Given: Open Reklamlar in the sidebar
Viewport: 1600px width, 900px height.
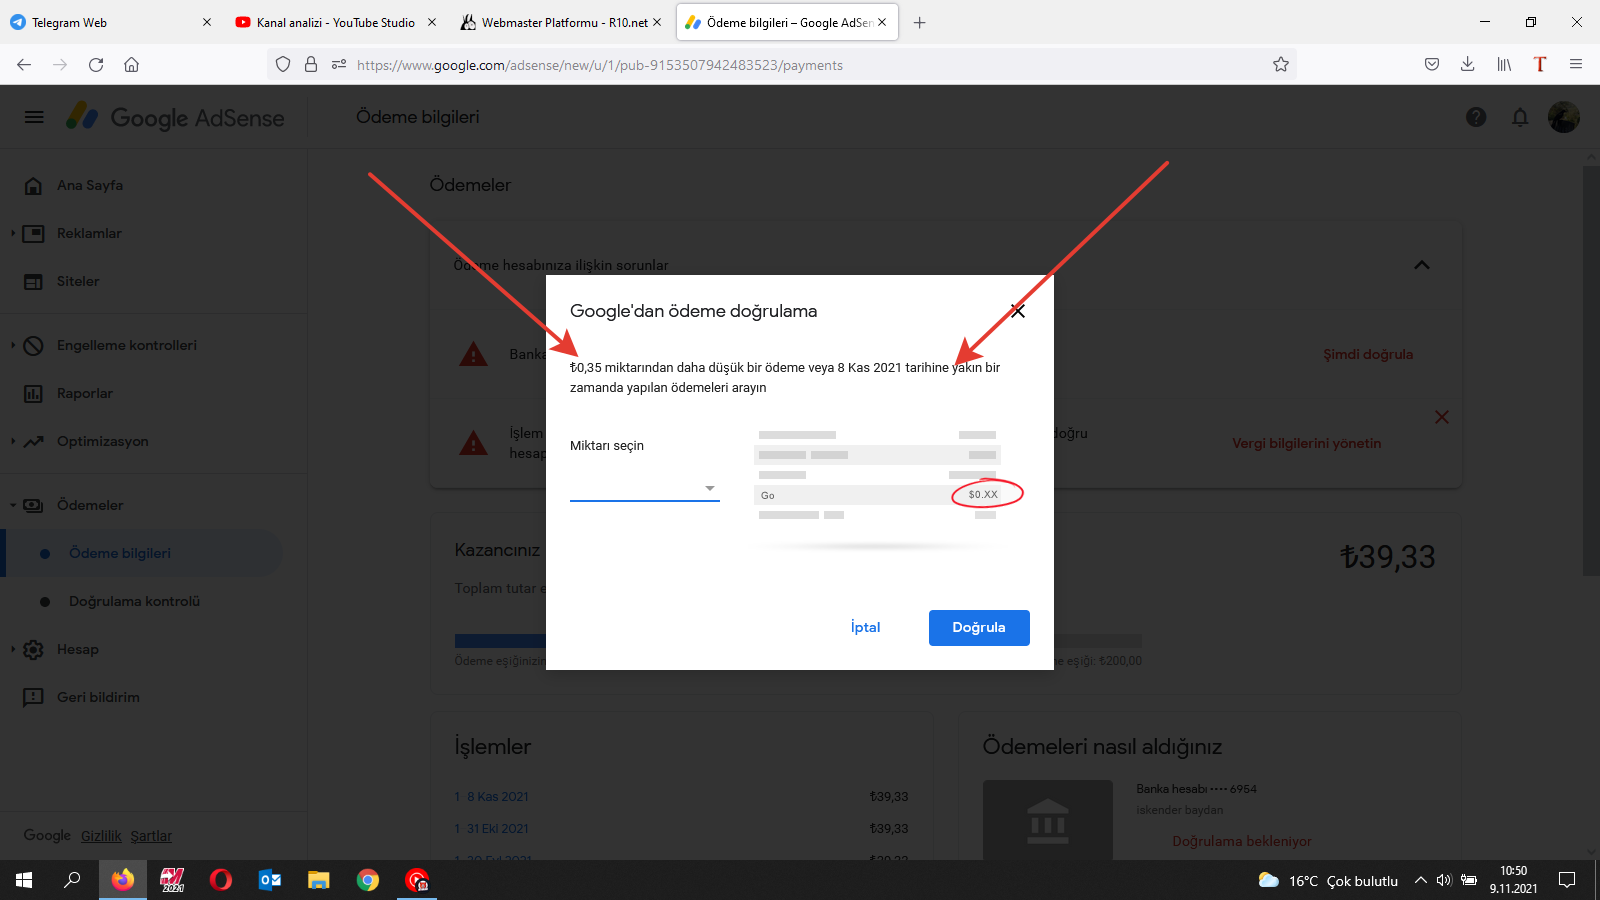Looking at the screenshot, I should click(x=89, y=234).
